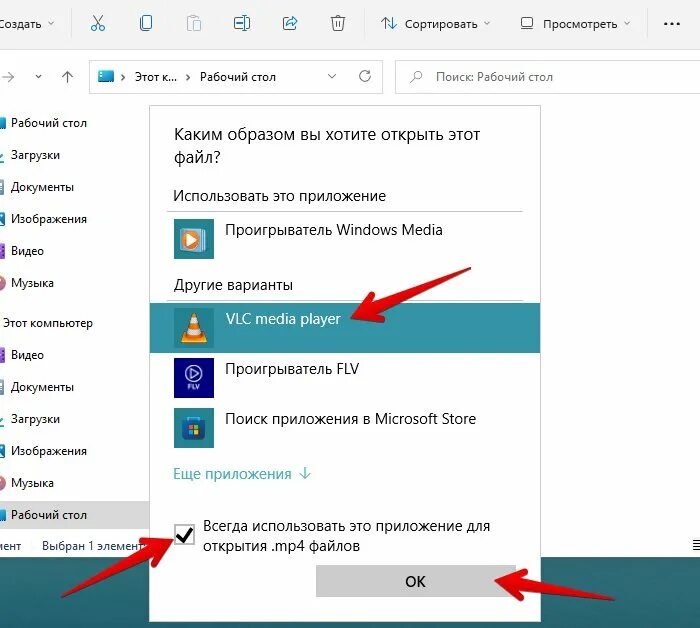The image size is (700, 628).
Task: Click the VLC traffic cone icon
Action: click(x=194, y=328)
